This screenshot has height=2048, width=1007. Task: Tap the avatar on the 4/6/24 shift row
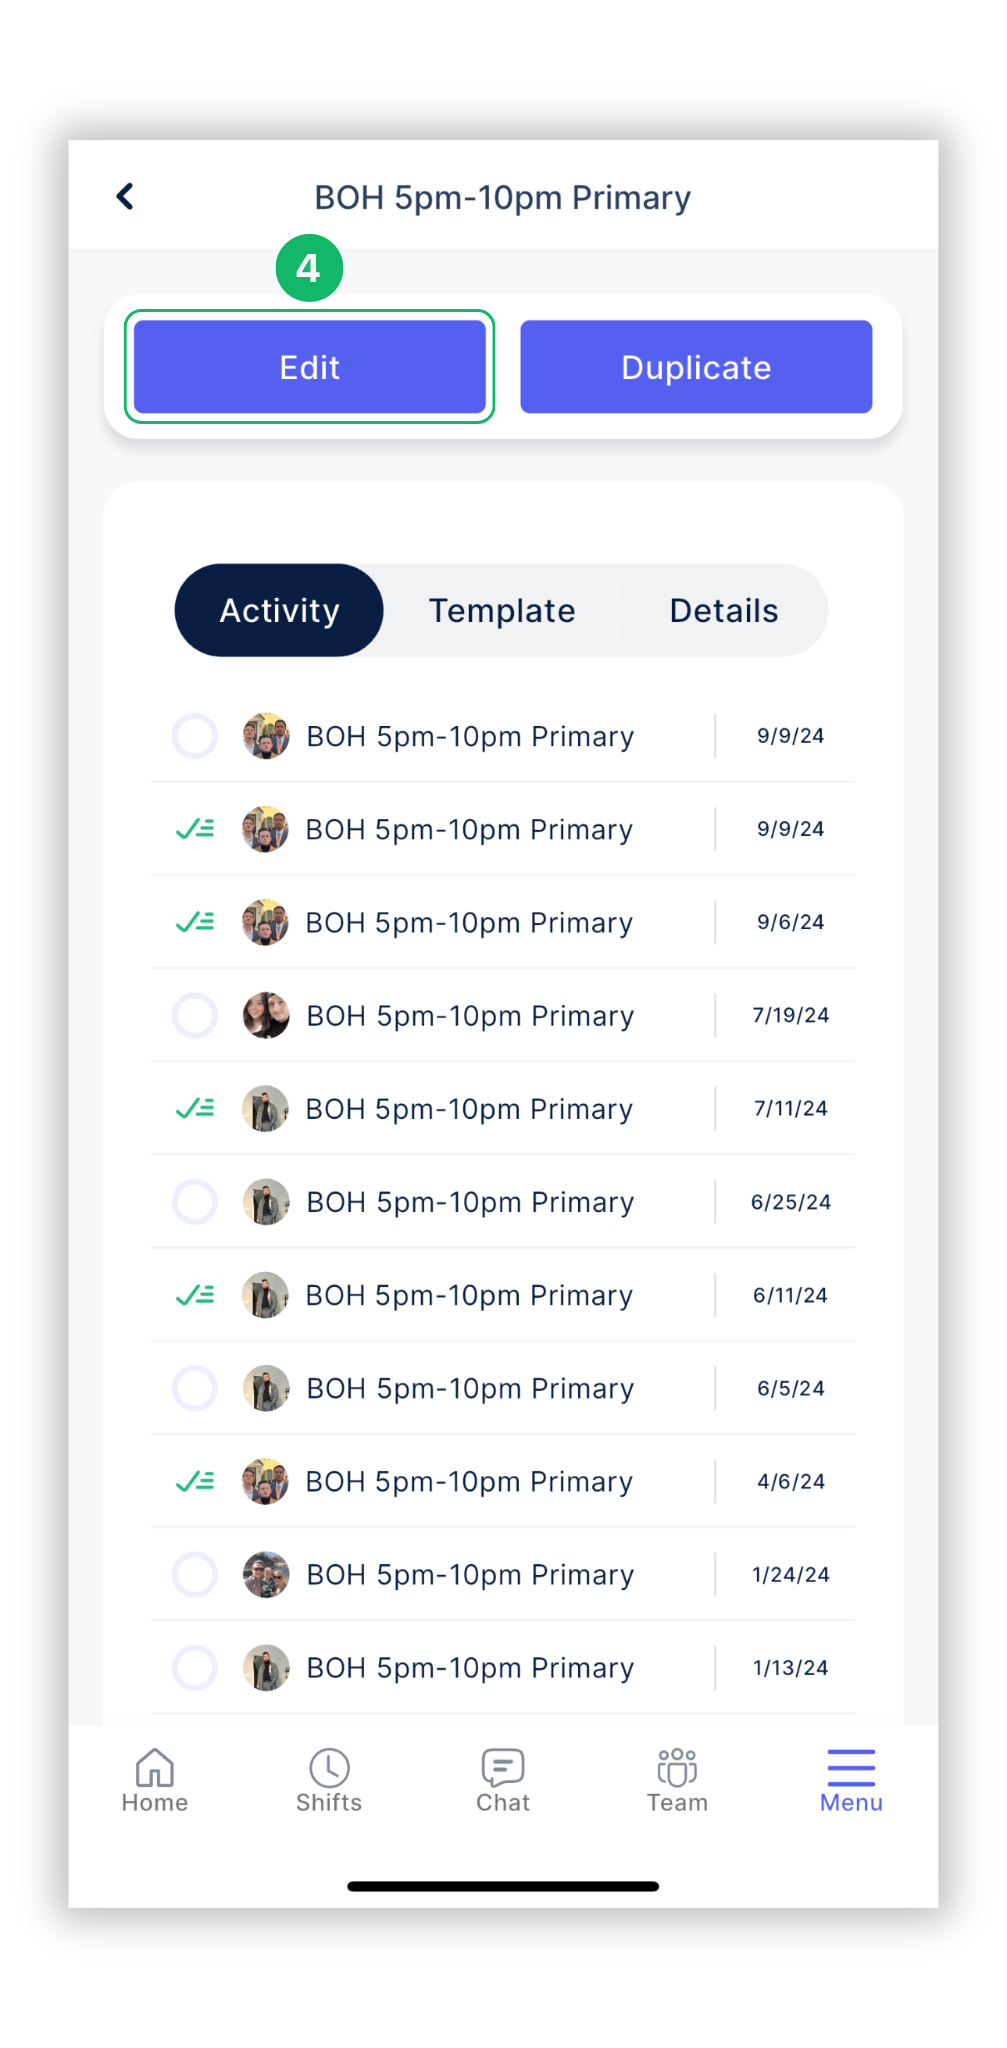click(x=265, y=1481)
